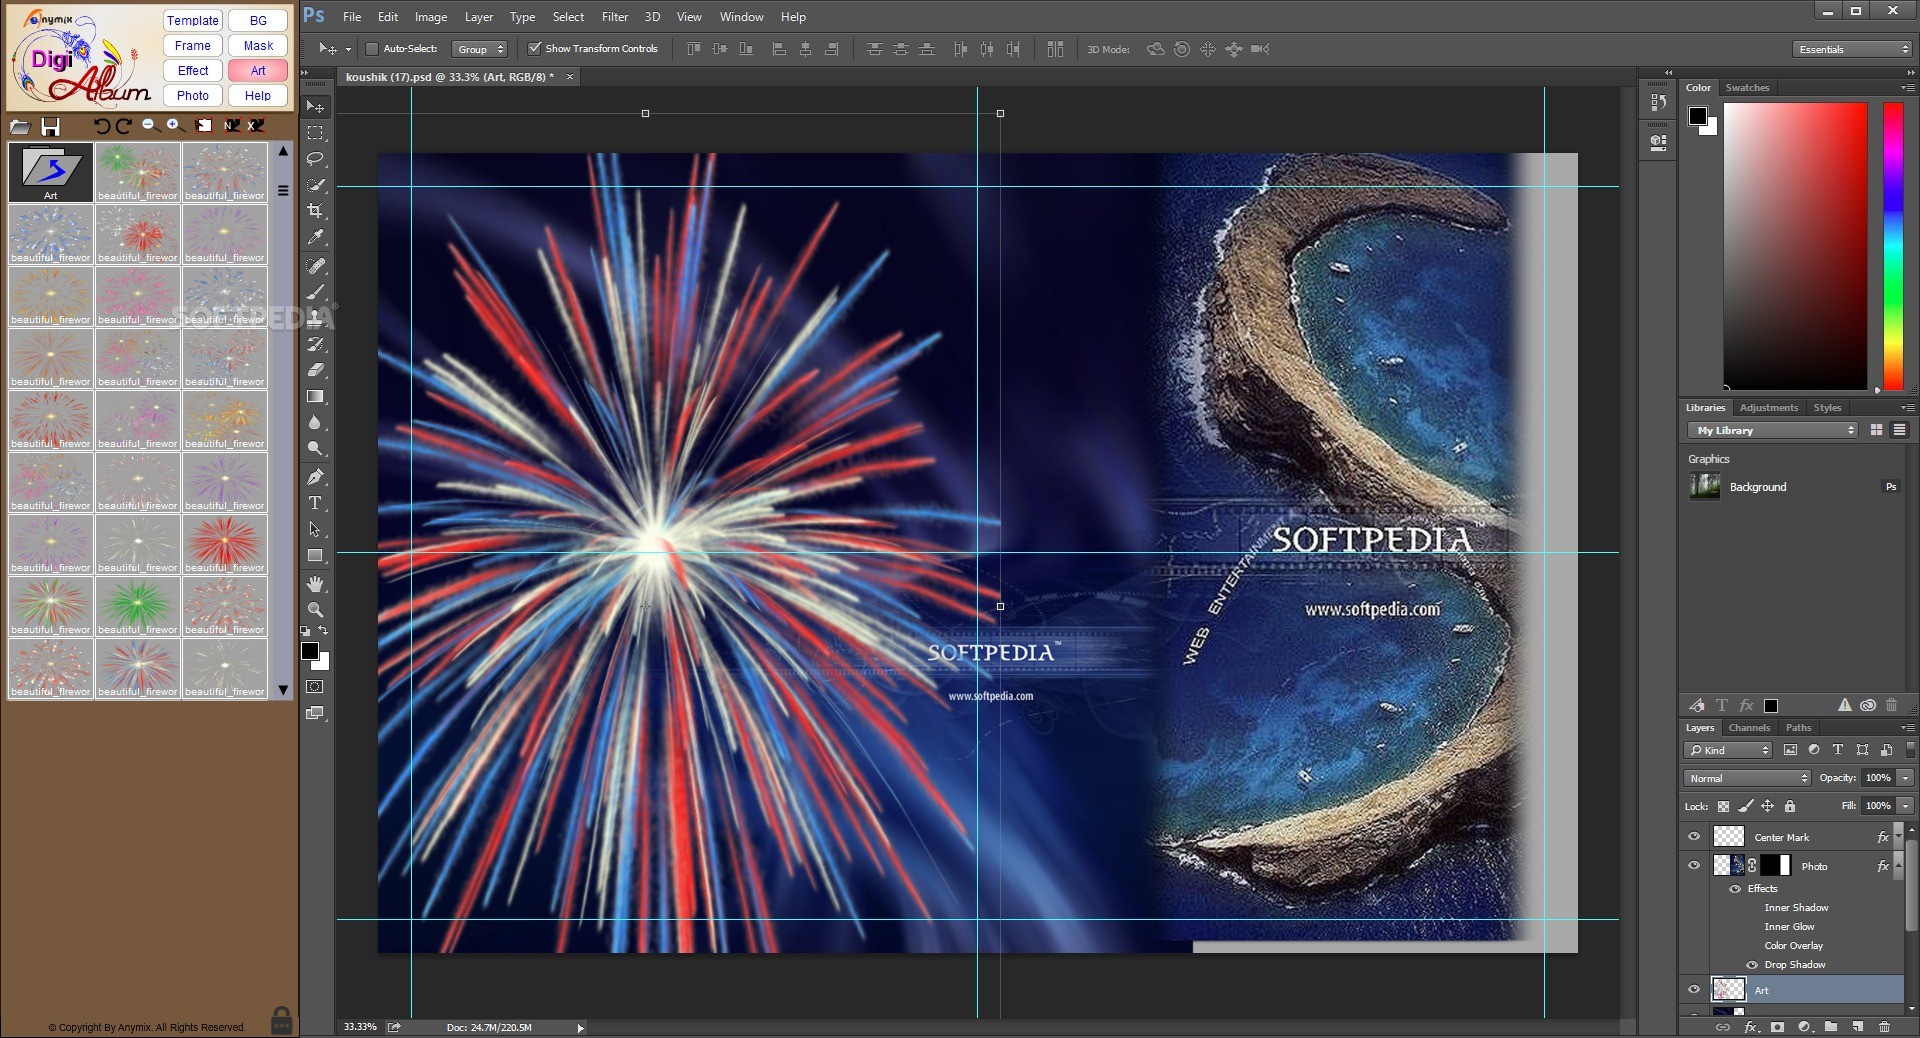Open the Fill slider dropdown arrow

(1906, 806)
